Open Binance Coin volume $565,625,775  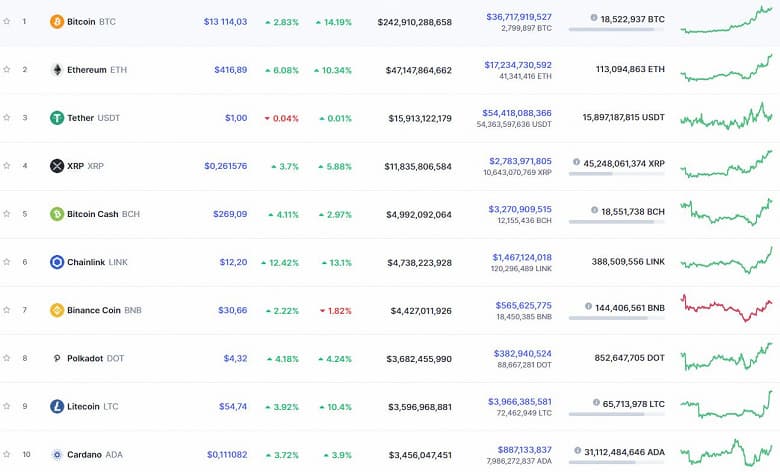(523, 305)
